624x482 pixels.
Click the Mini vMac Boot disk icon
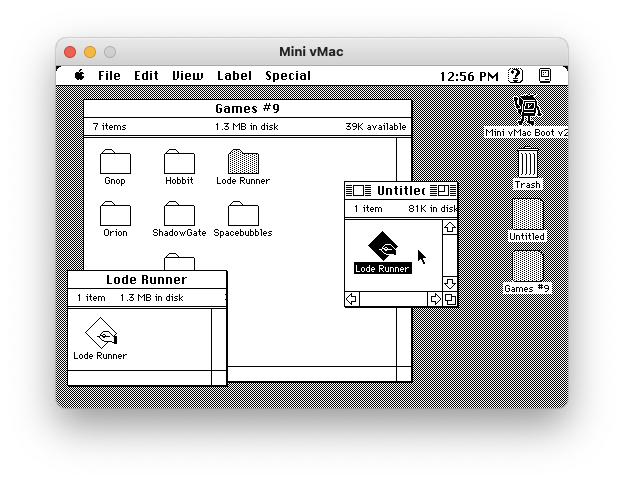[x=527, y=110]
